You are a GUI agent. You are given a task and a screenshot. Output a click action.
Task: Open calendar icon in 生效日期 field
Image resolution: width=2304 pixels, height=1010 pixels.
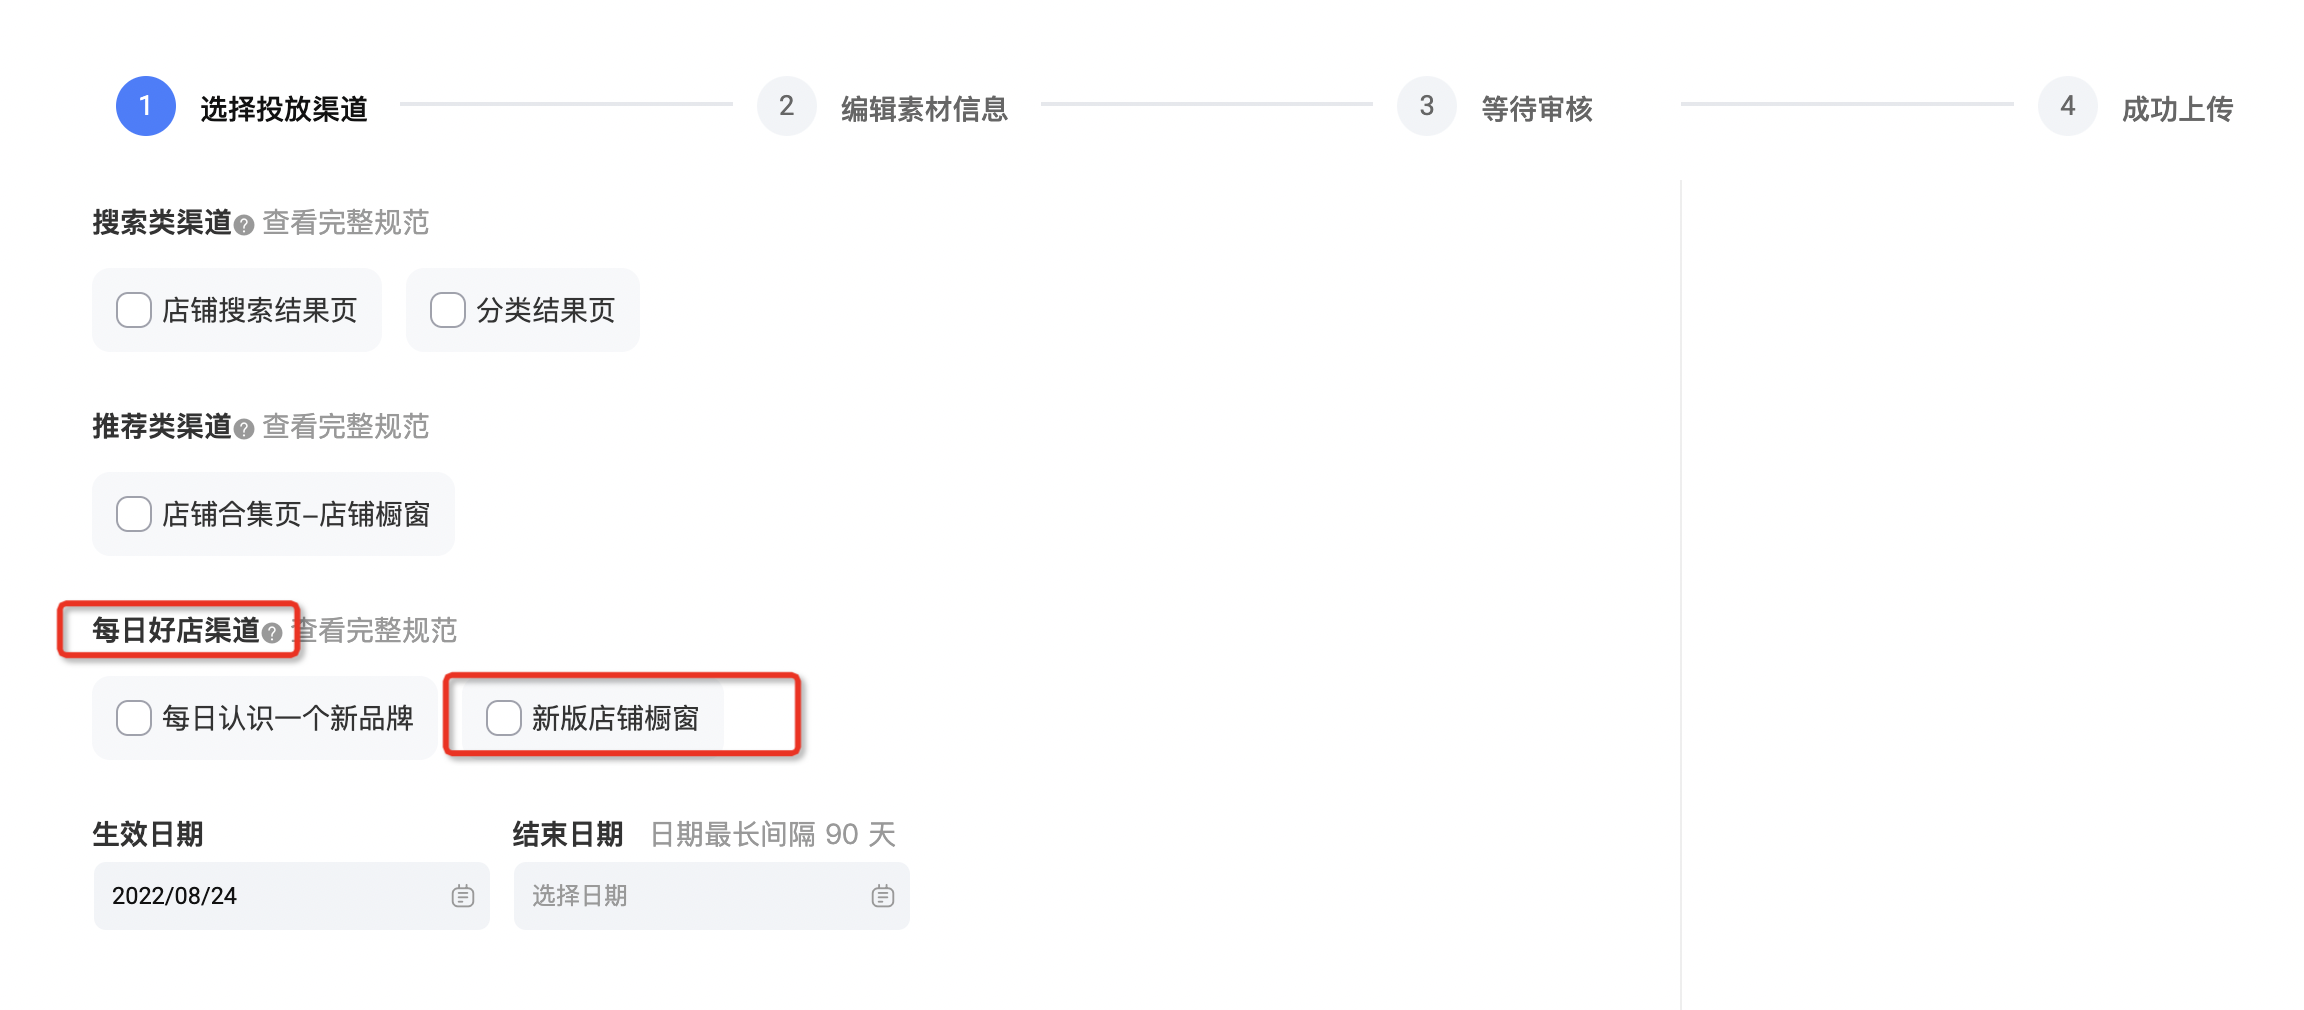coord(462,896)
